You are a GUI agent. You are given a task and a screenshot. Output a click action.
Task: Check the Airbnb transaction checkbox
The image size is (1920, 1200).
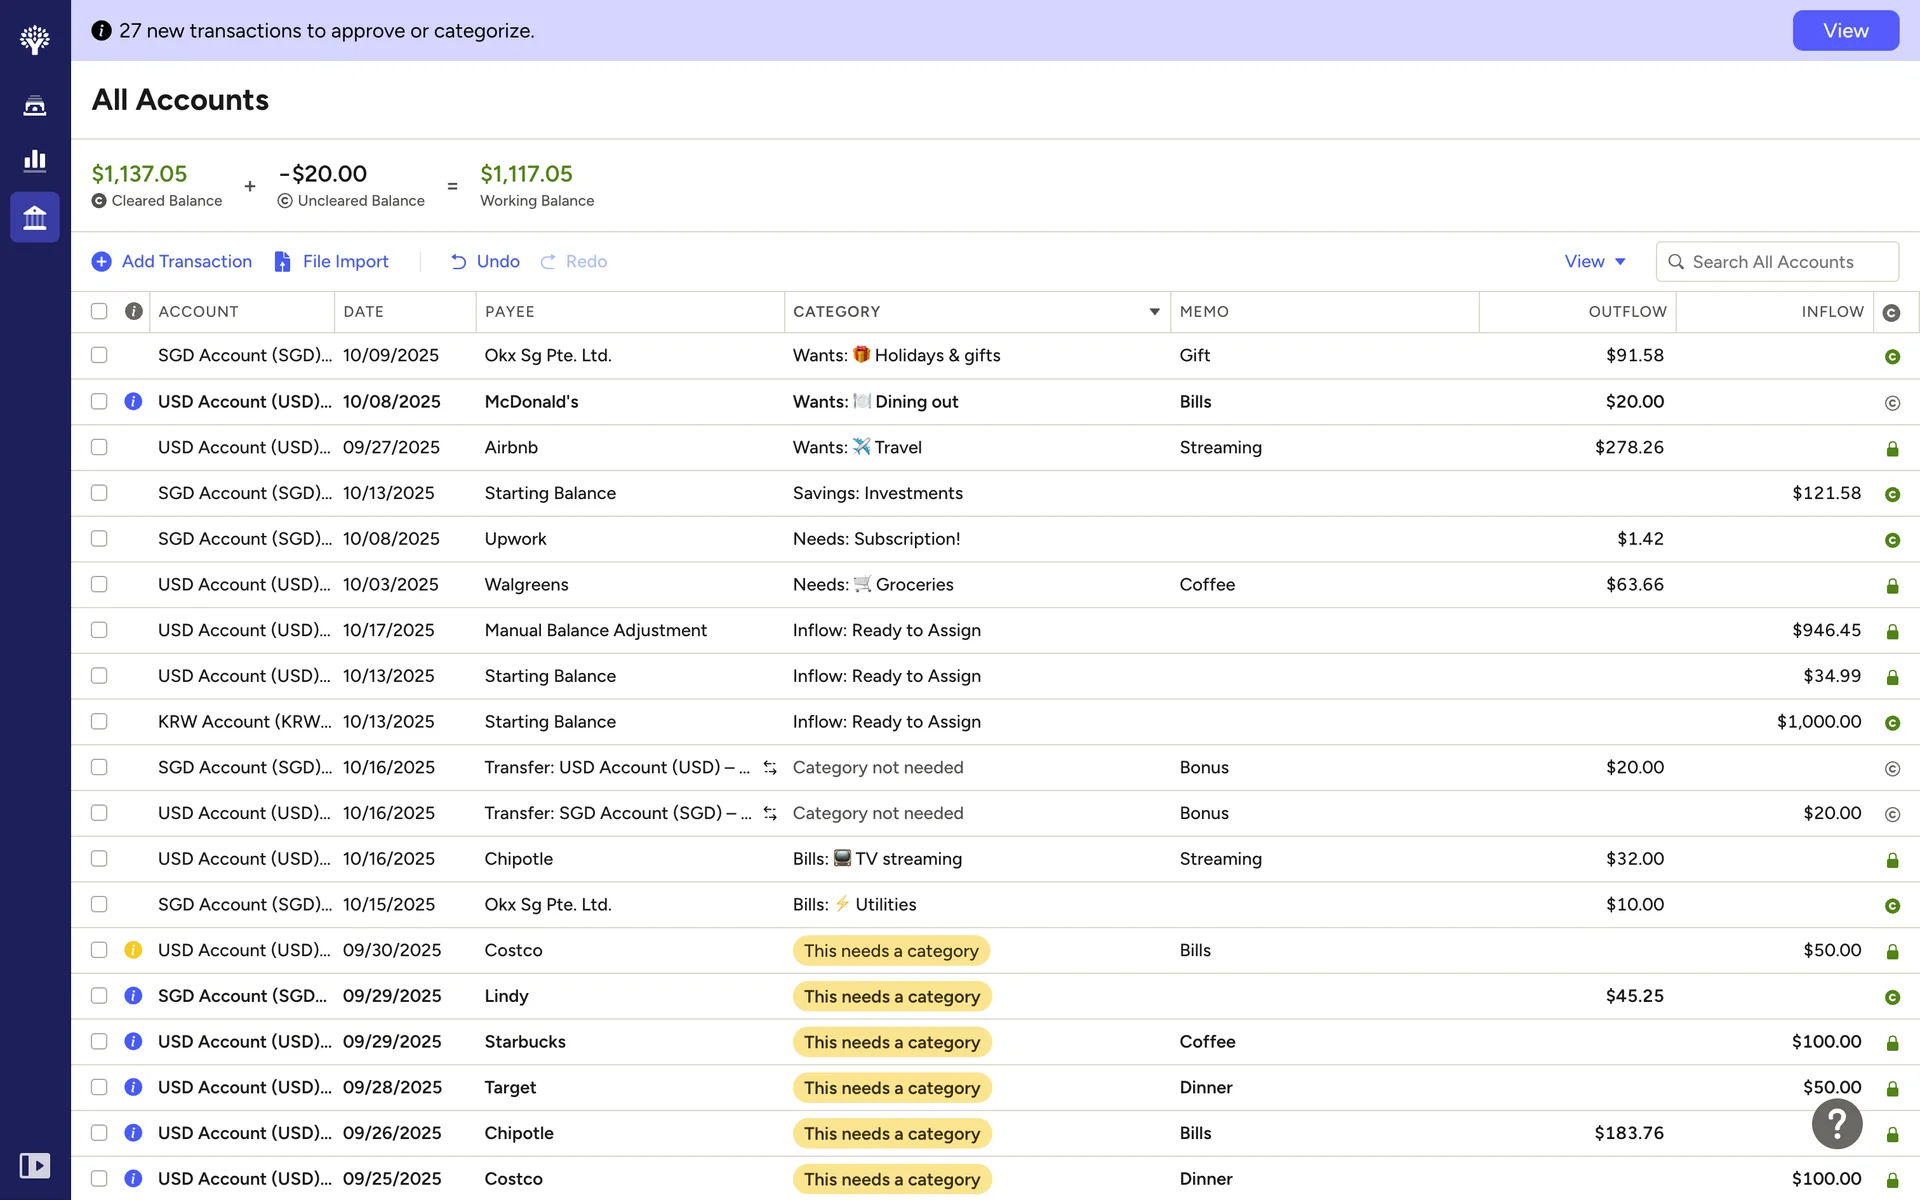99,447
